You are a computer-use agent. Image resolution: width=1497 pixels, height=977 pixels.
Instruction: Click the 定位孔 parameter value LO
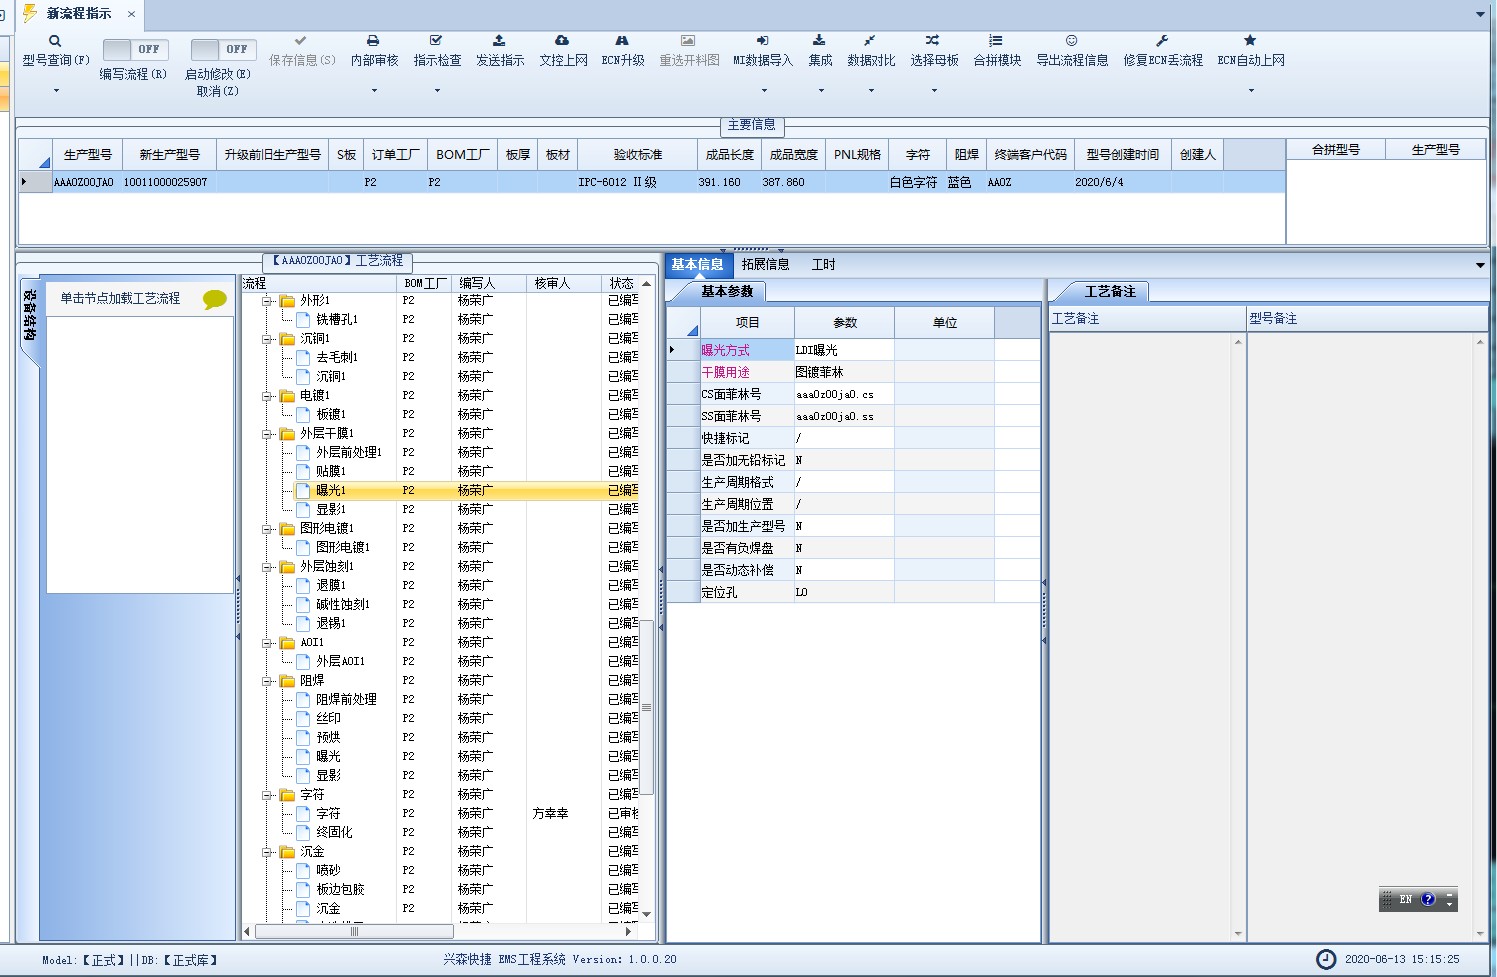pyautogui.click(x=844, y=593)
